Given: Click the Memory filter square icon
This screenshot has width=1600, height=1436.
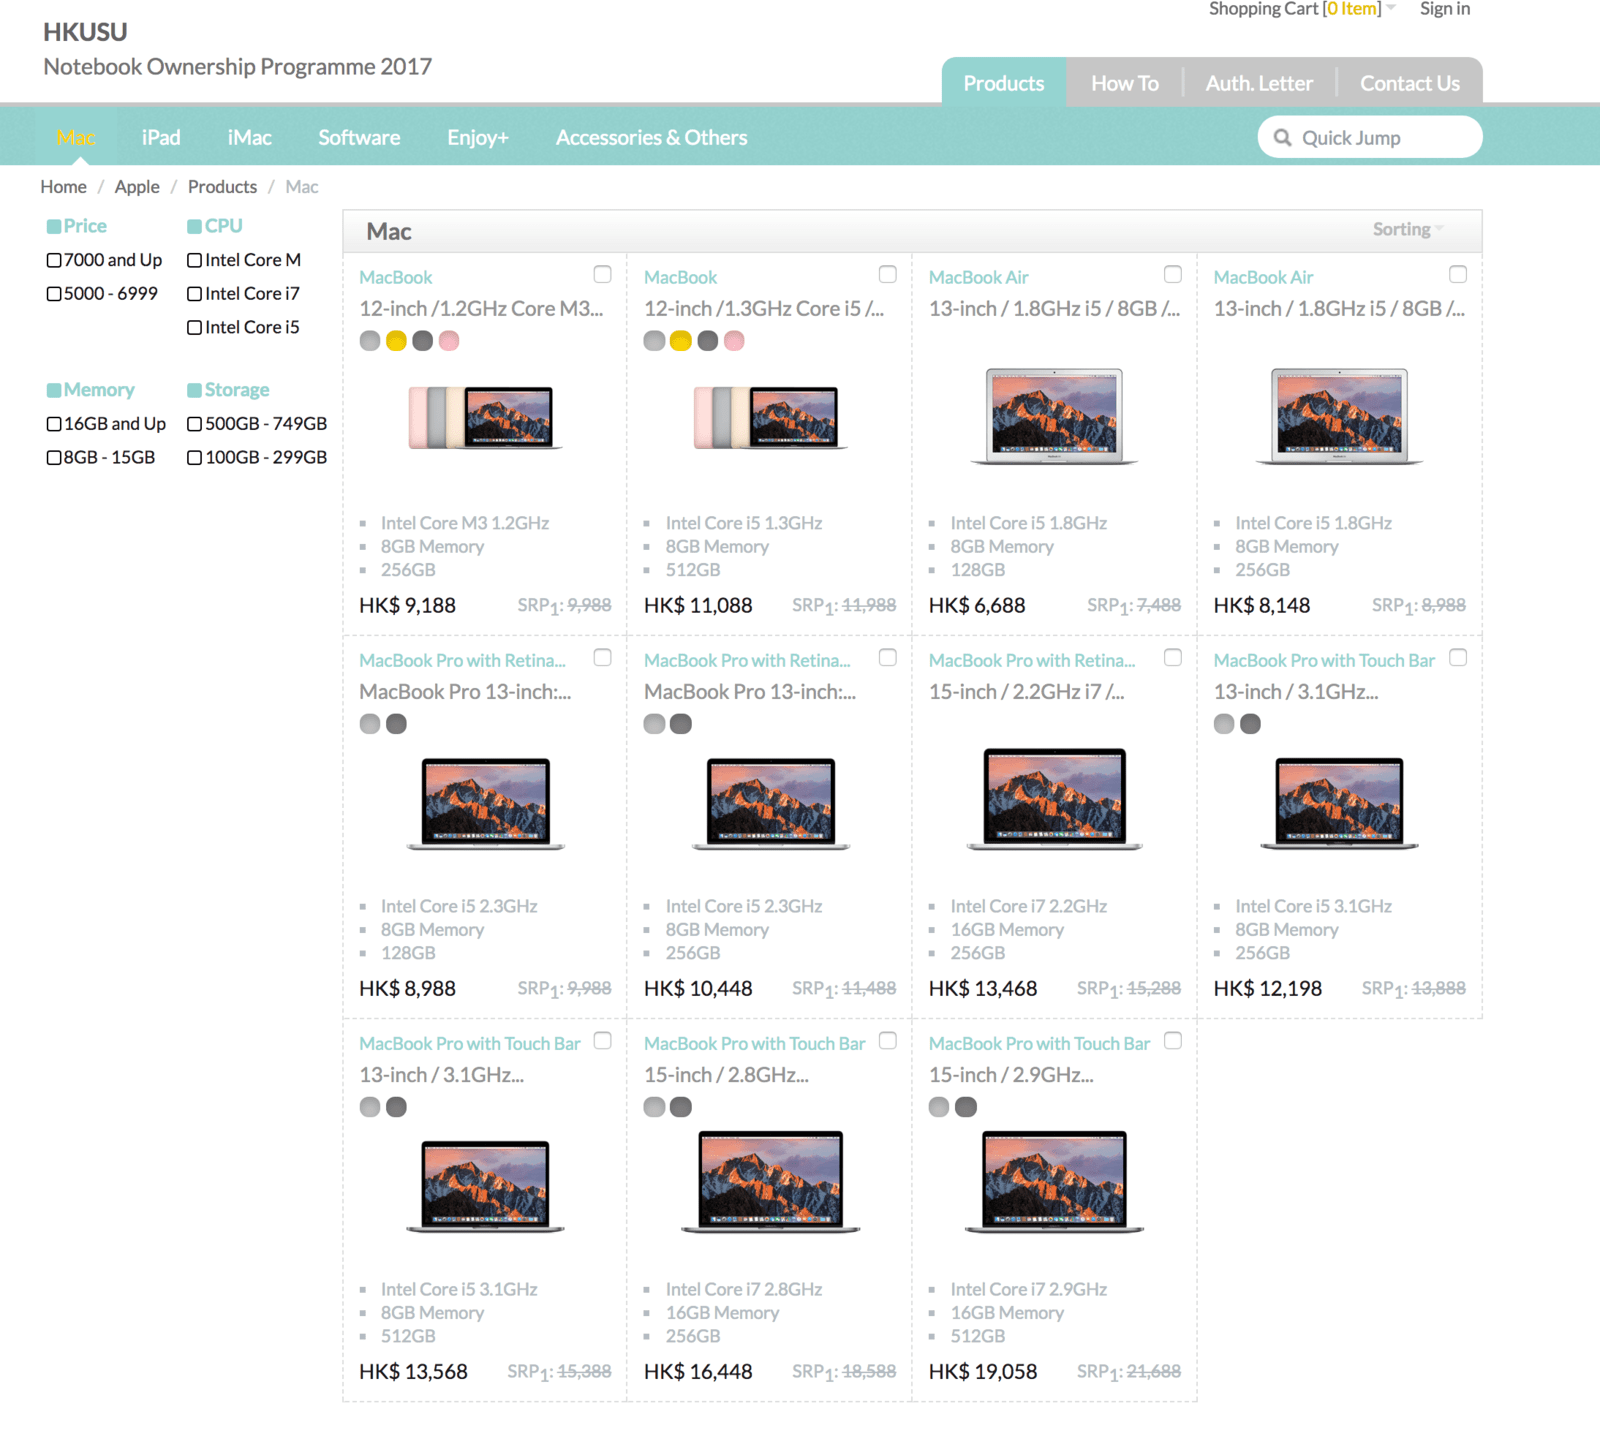Looking at the screenshot, I should pos(54,390).
